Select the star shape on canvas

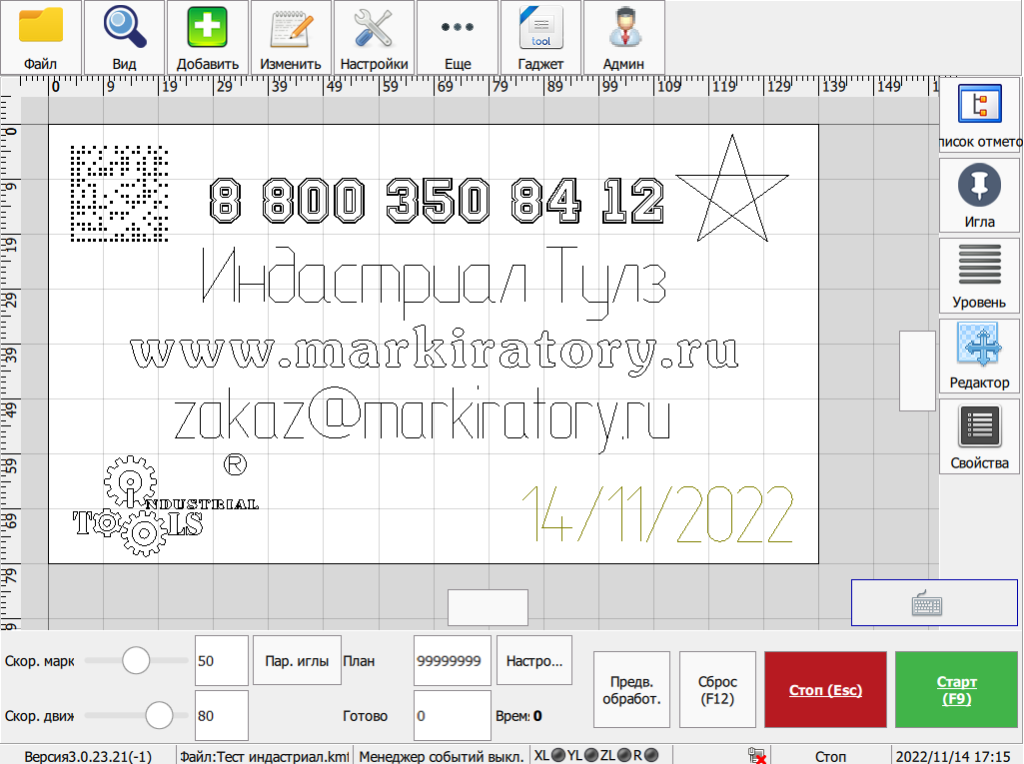point(732,188)
